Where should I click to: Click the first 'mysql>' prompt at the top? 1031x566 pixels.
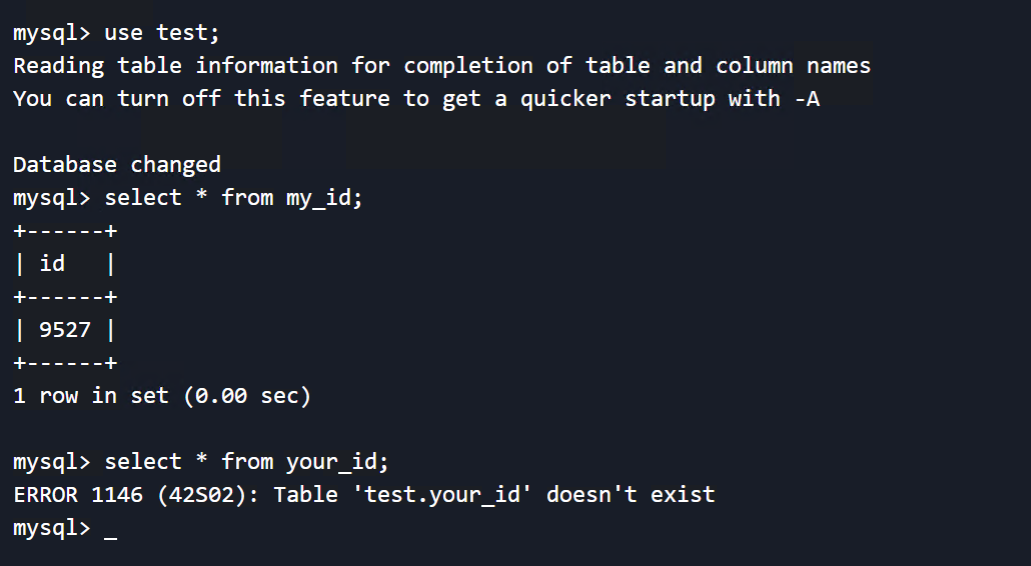point(52,33)
